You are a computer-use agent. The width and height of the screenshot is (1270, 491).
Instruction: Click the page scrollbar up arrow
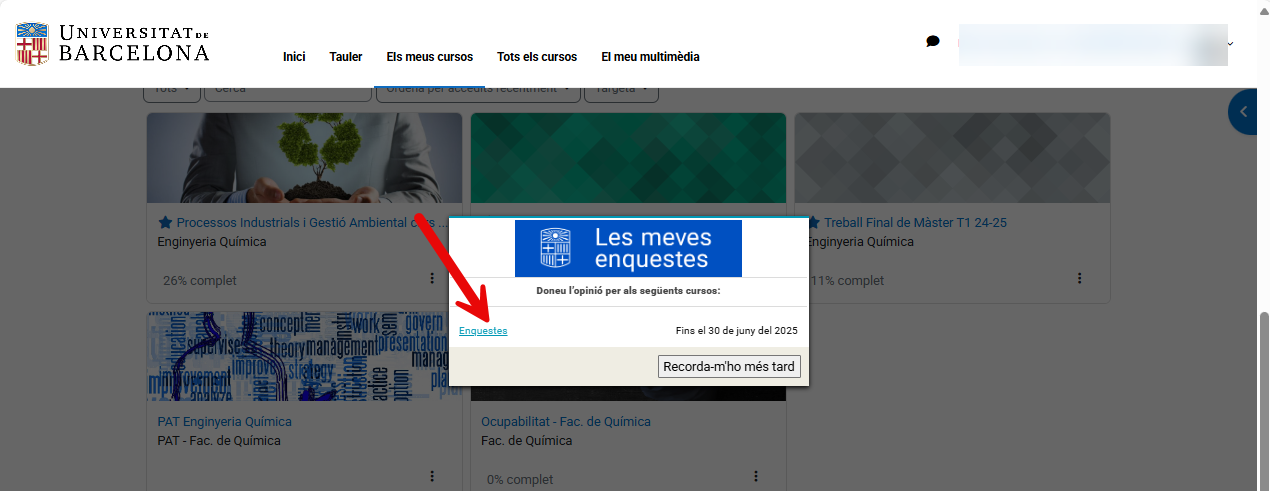pos(1262,7)
